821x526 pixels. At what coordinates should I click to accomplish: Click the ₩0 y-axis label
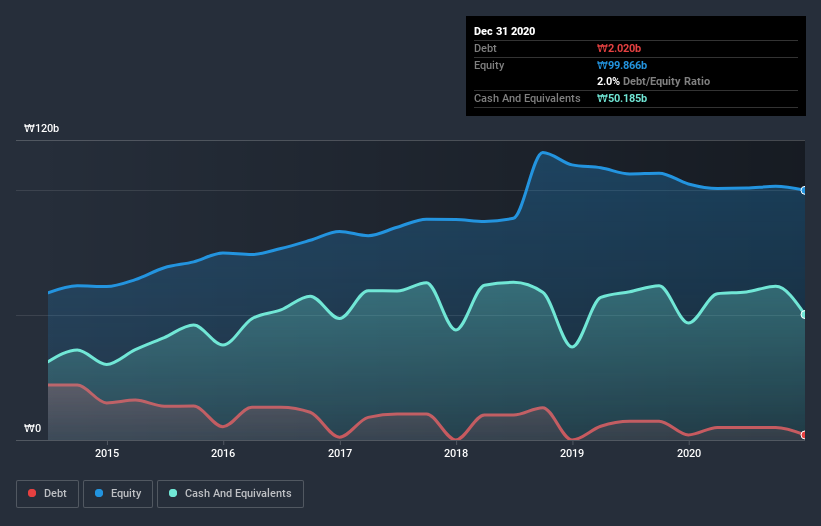32,429
